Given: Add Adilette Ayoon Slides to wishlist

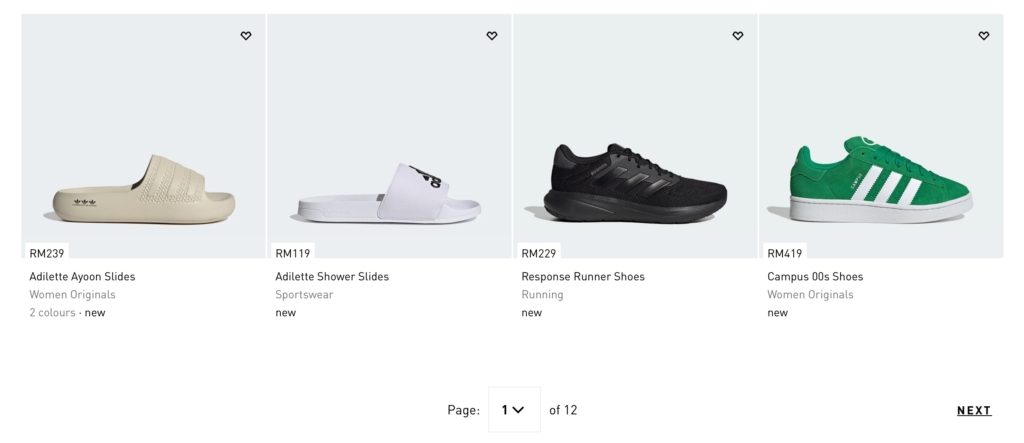Looking at the screenshot, I should coord(246,36).
